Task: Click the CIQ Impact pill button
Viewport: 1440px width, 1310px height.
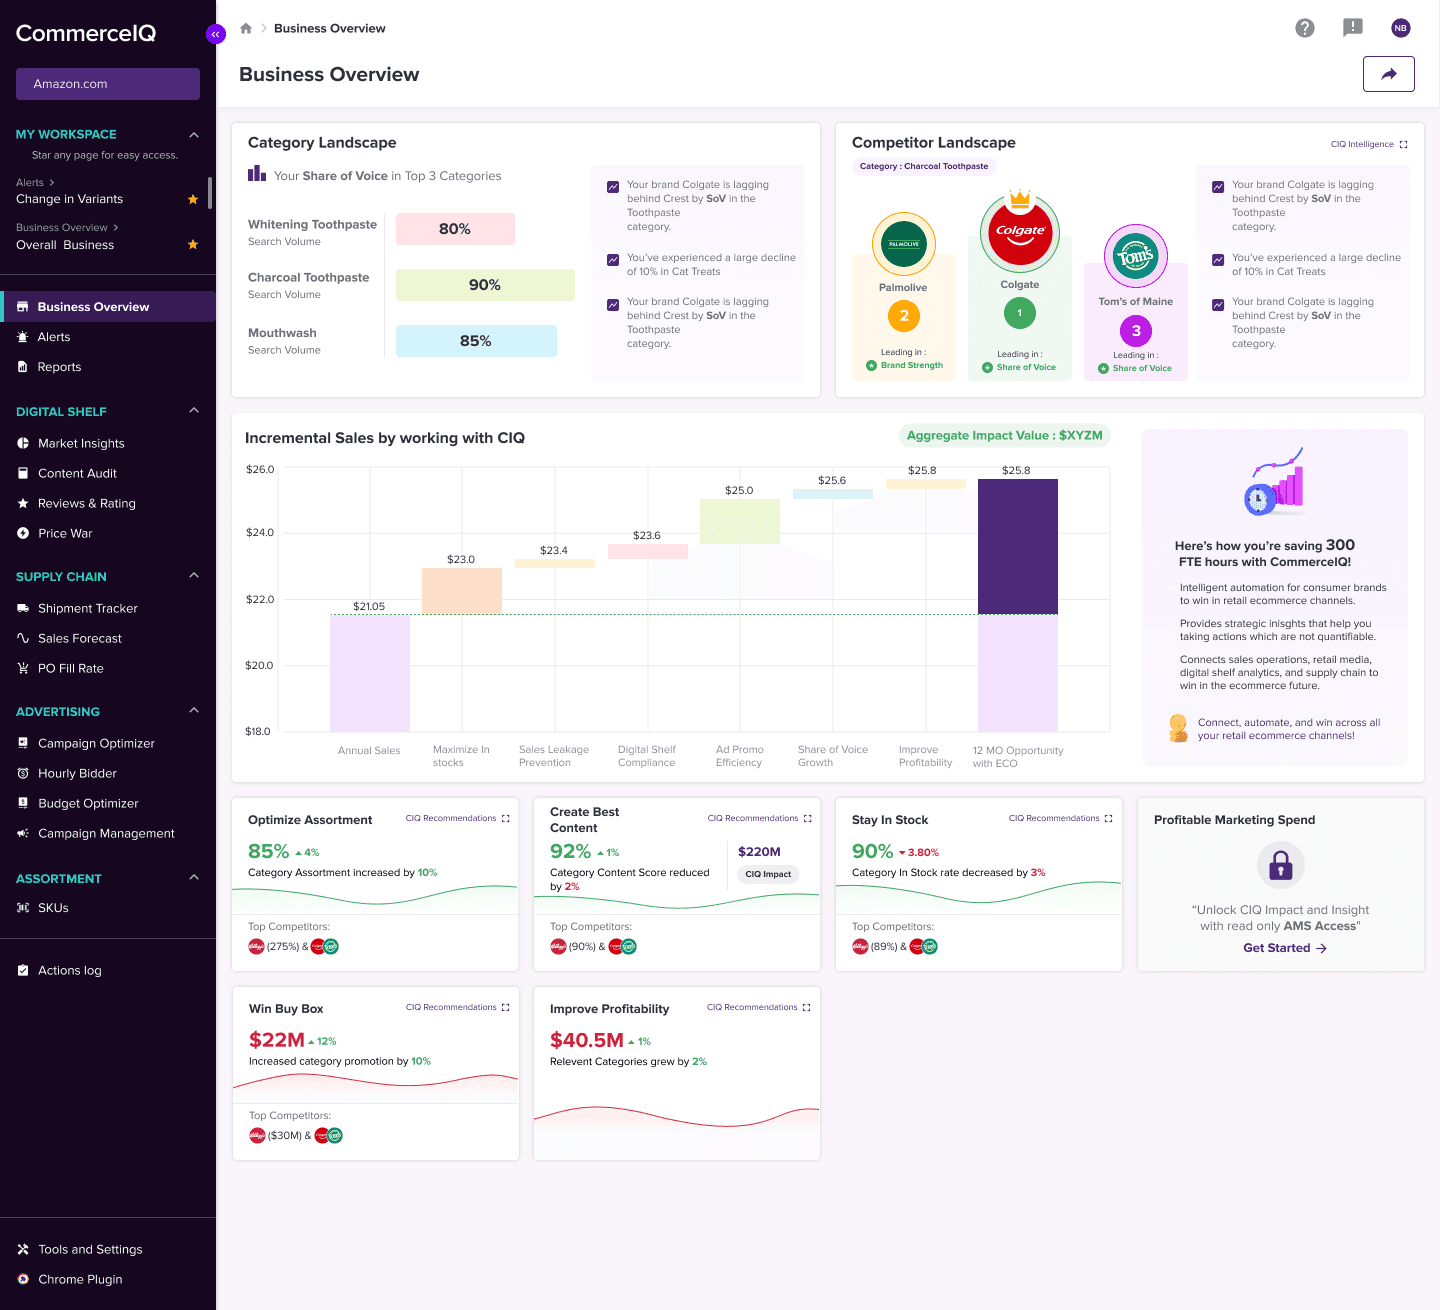Action: click(x=768, y=874)
